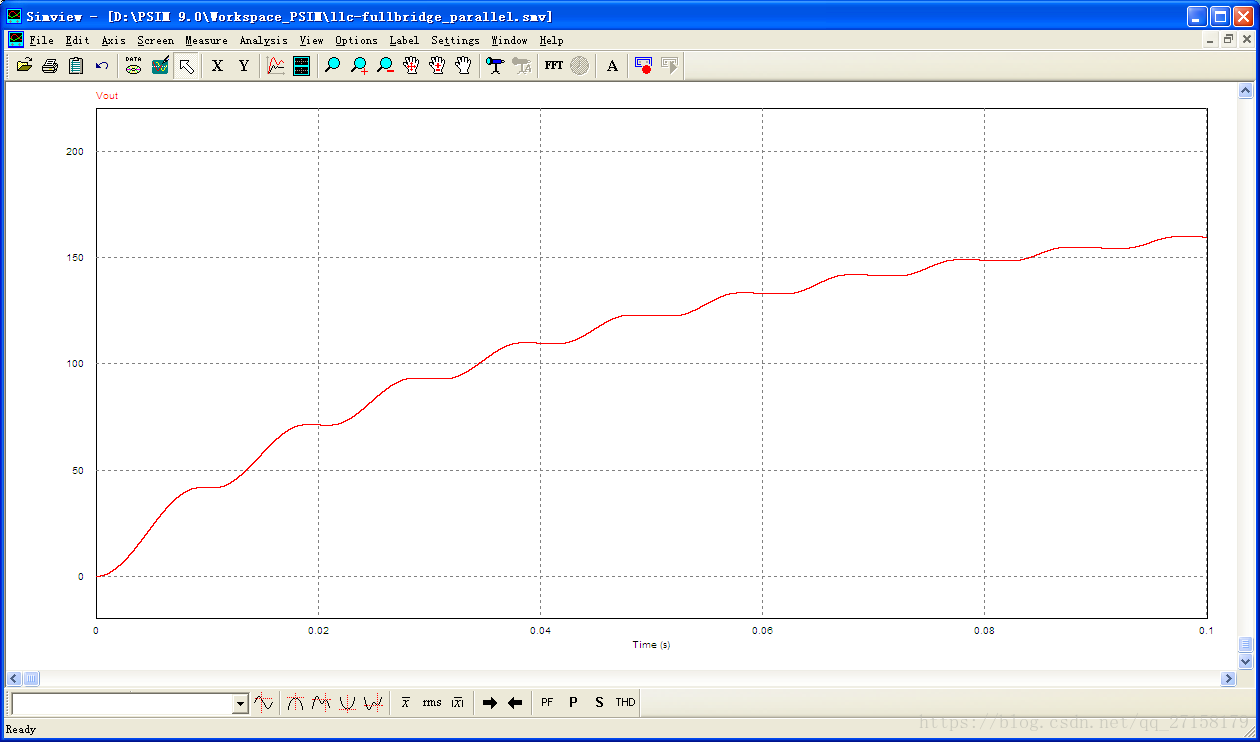The width and height of the screenshot is (1260, 742).
Task: Click the zoom in magnifier with plus
Action: point(359,66)
